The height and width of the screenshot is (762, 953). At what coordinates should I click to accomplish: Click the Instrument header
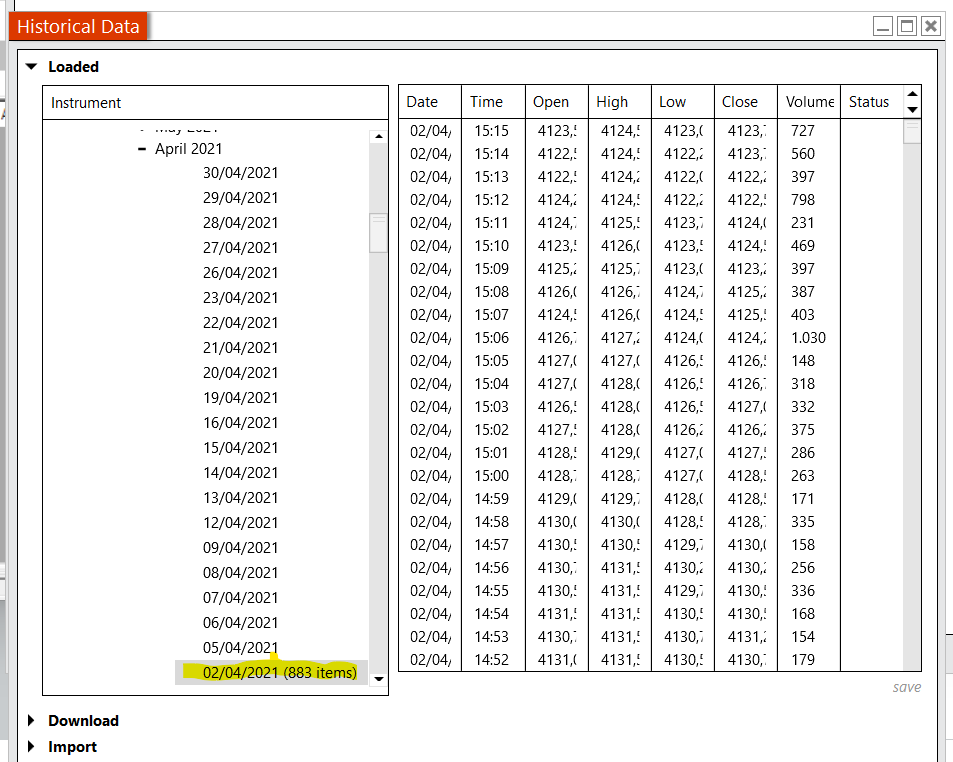coord(215,103)
